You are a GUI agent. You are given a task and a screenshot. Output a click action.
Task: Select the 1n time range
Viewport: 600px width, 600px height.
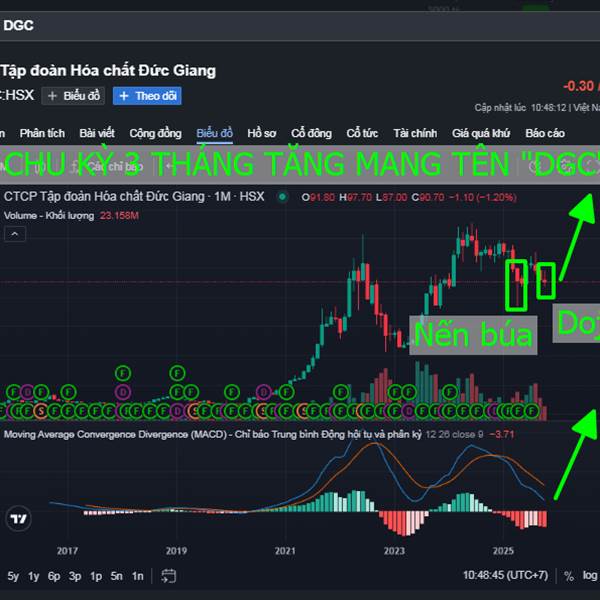coord(137,576)
